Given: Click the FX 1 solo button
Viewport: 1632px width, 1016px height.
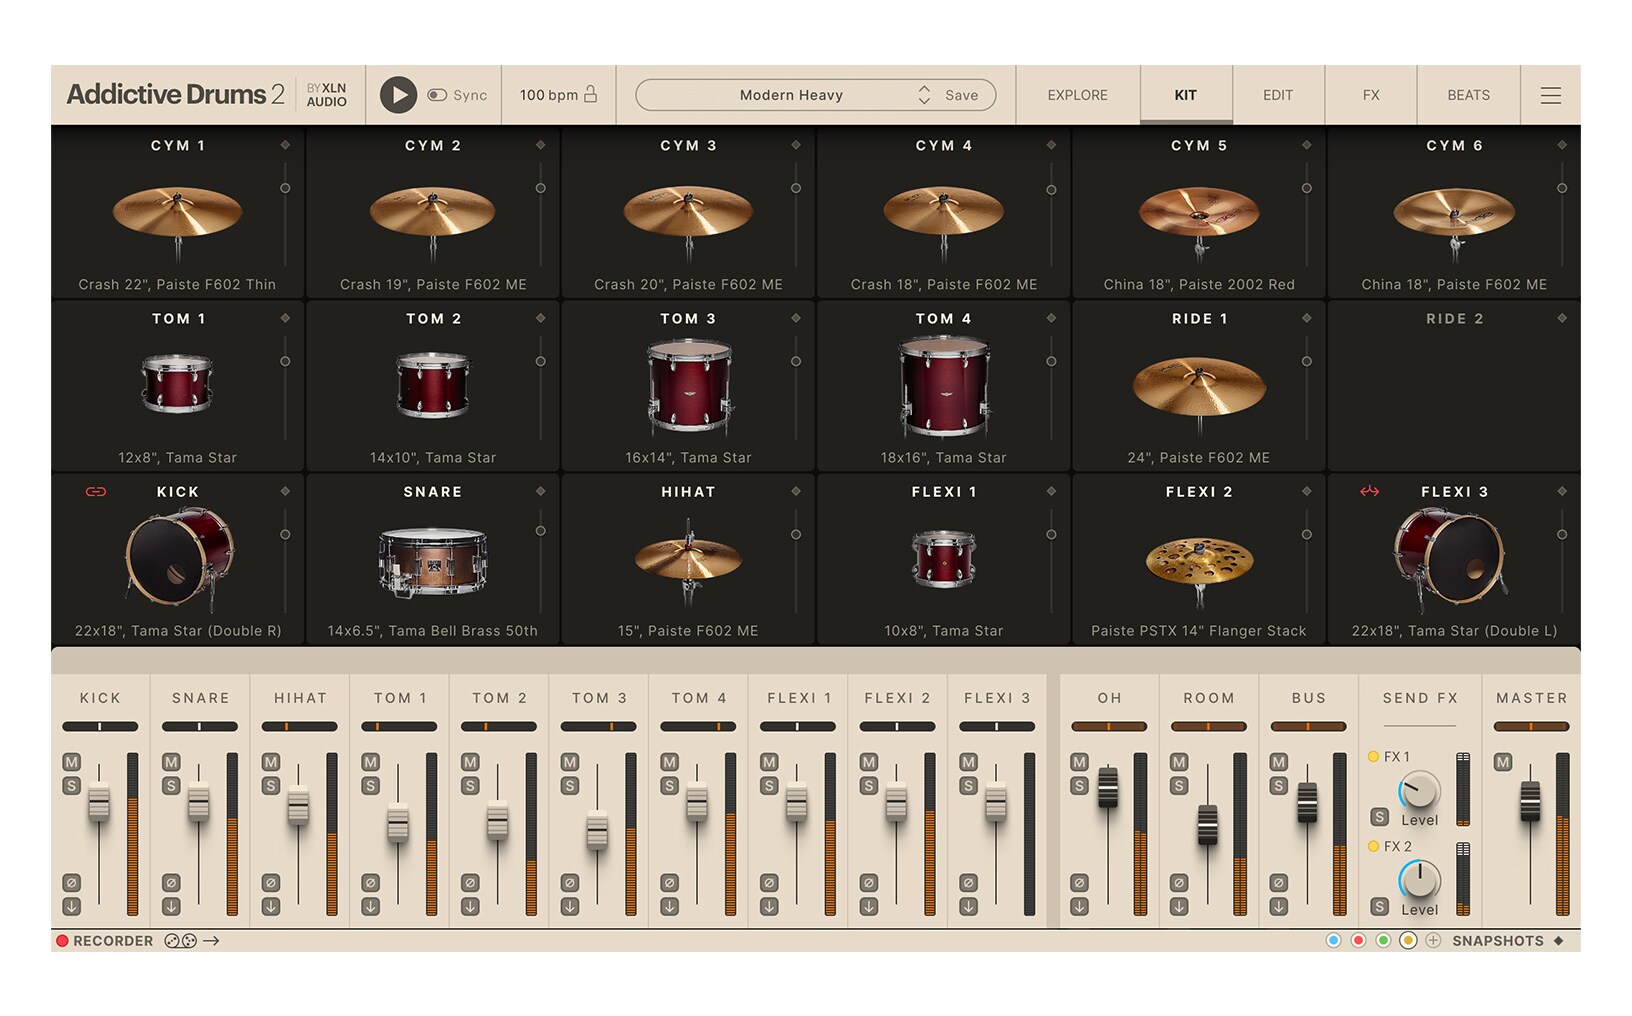Looking at the screenshot, I should coord(1379,817).
